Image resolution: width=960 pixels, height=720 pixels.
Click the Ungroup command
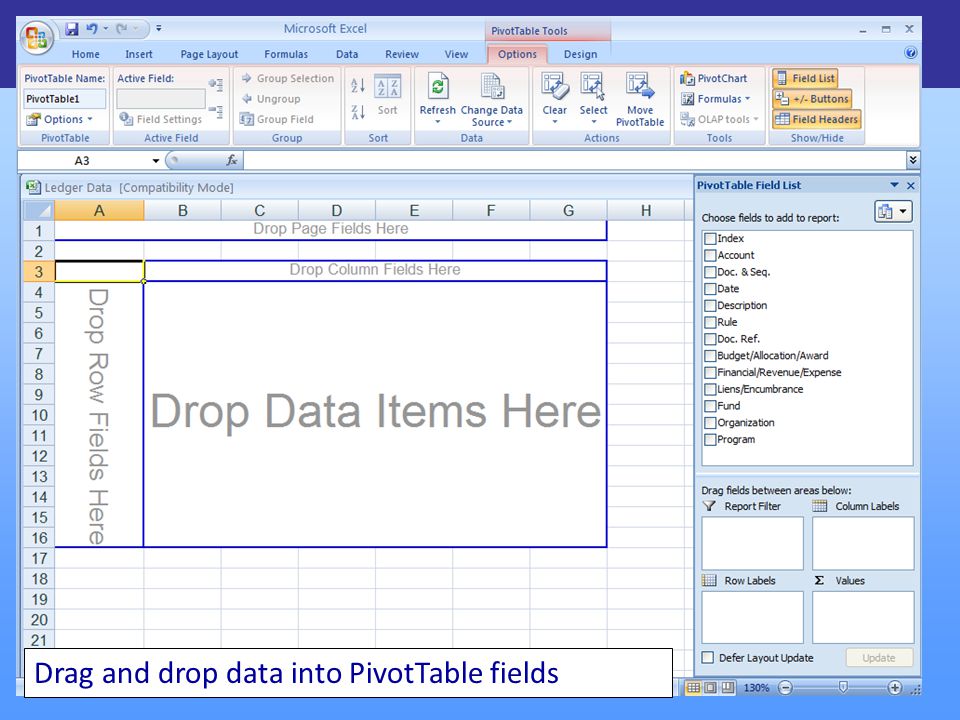tap(271, 99)
